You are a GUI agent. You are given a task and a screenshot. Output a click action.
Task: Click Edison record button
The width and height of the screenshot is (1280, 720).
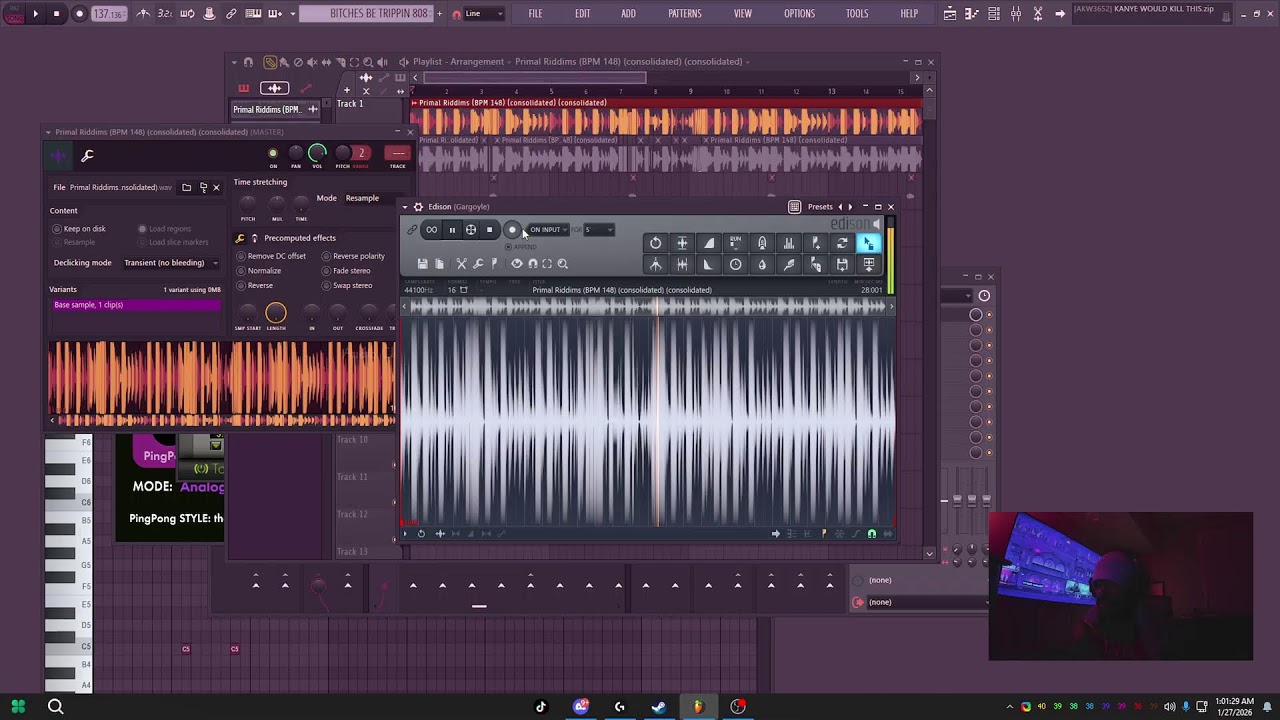(512, 230)
